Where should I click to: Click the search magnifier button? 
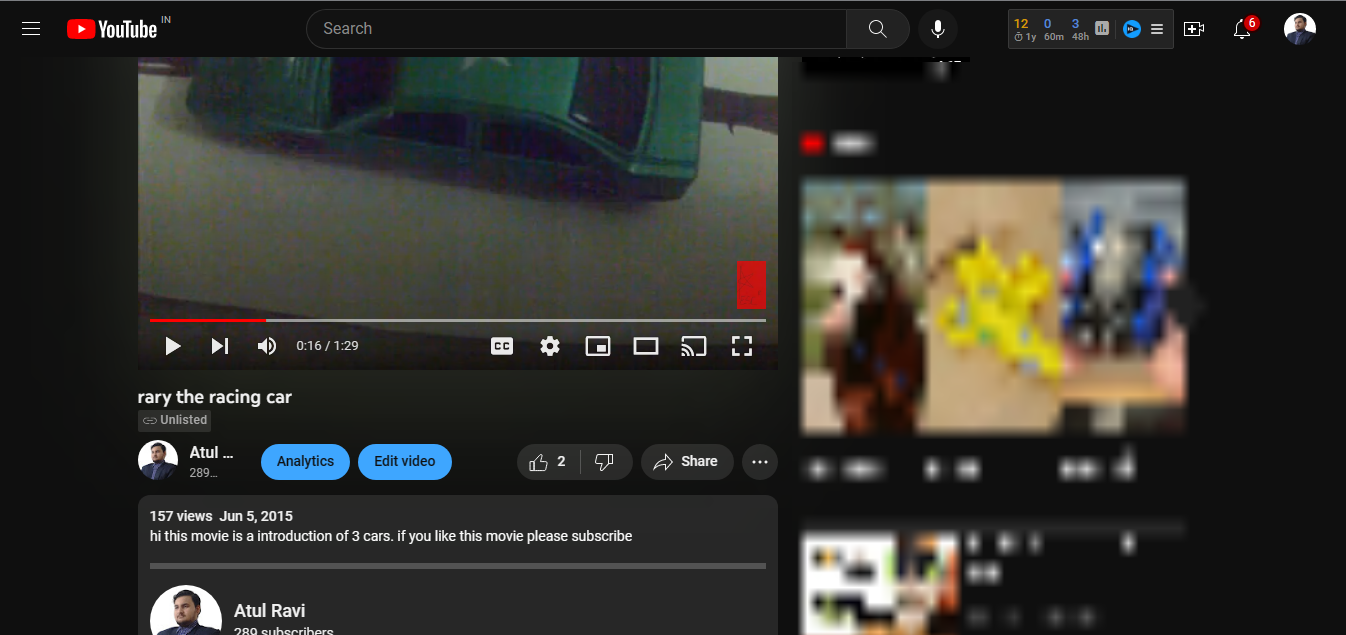coord(877,29)
